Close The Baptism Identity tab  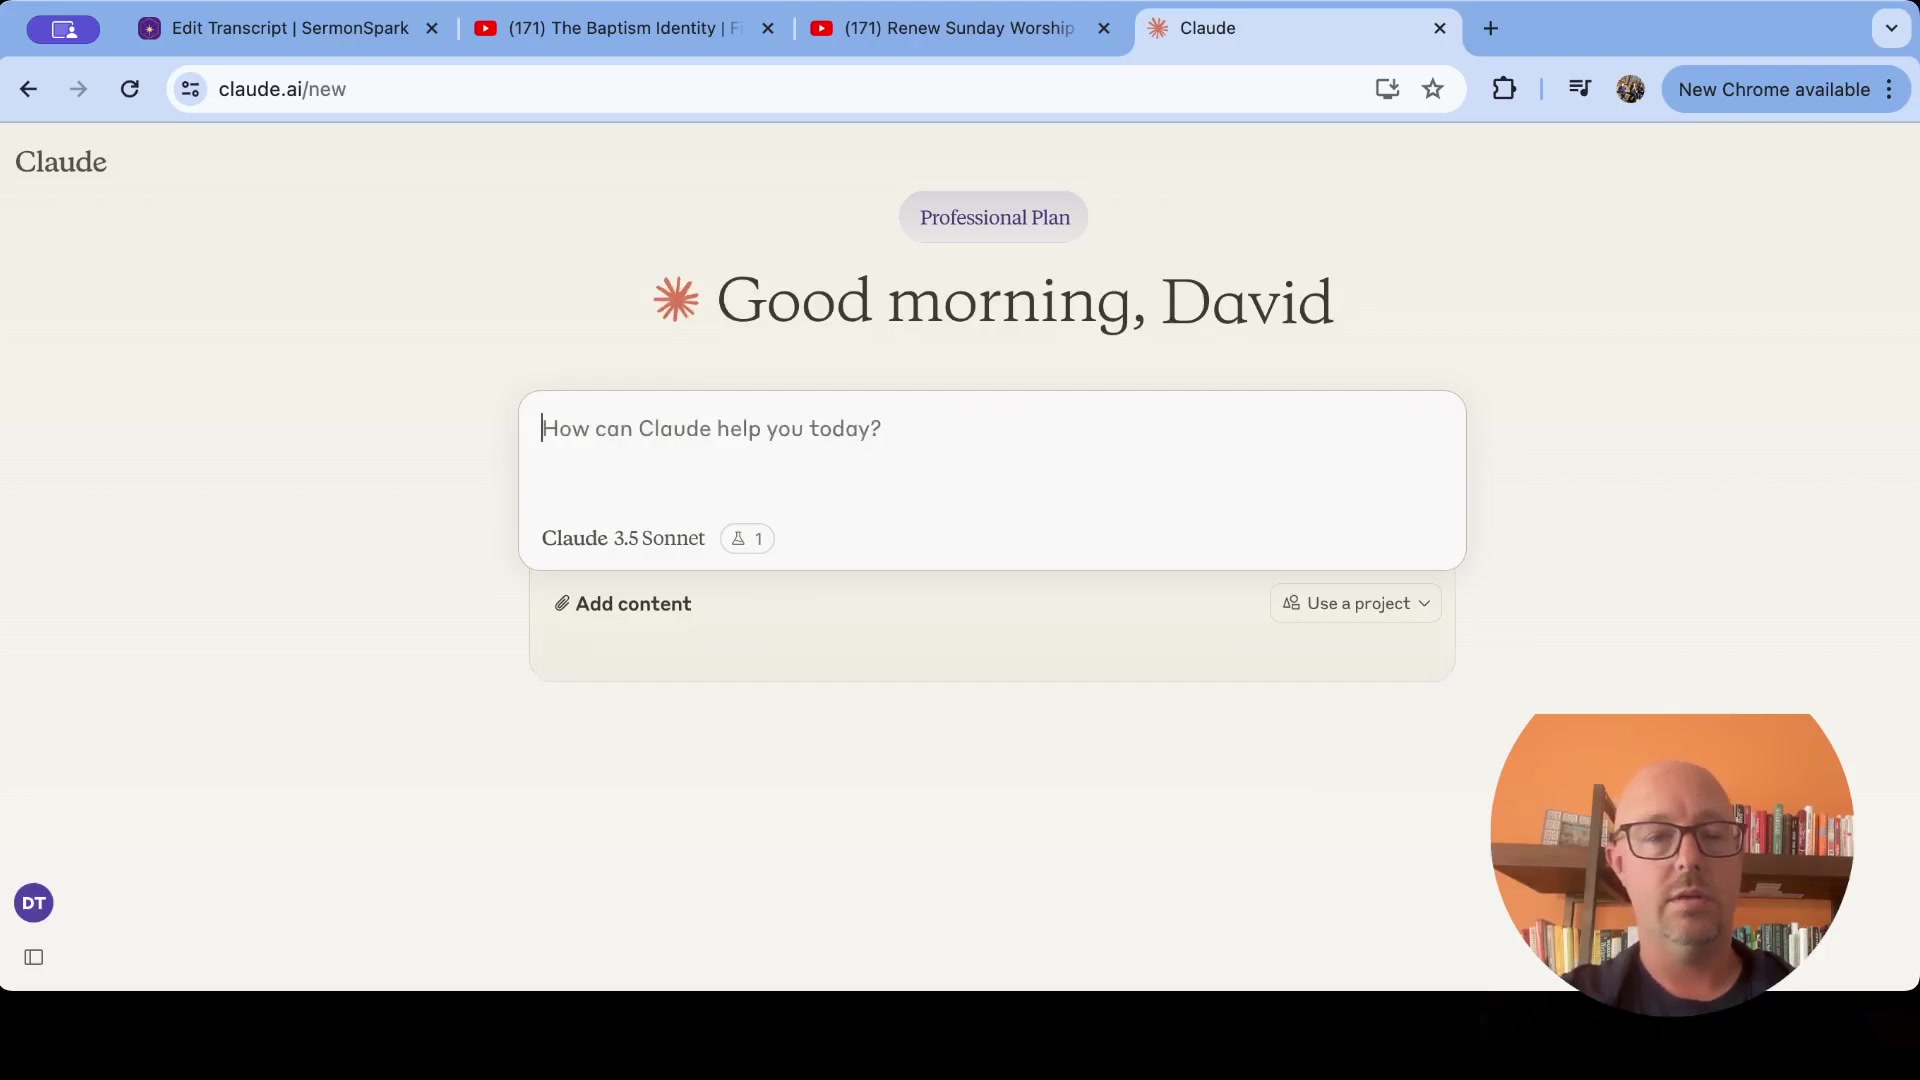pos(768,28)
